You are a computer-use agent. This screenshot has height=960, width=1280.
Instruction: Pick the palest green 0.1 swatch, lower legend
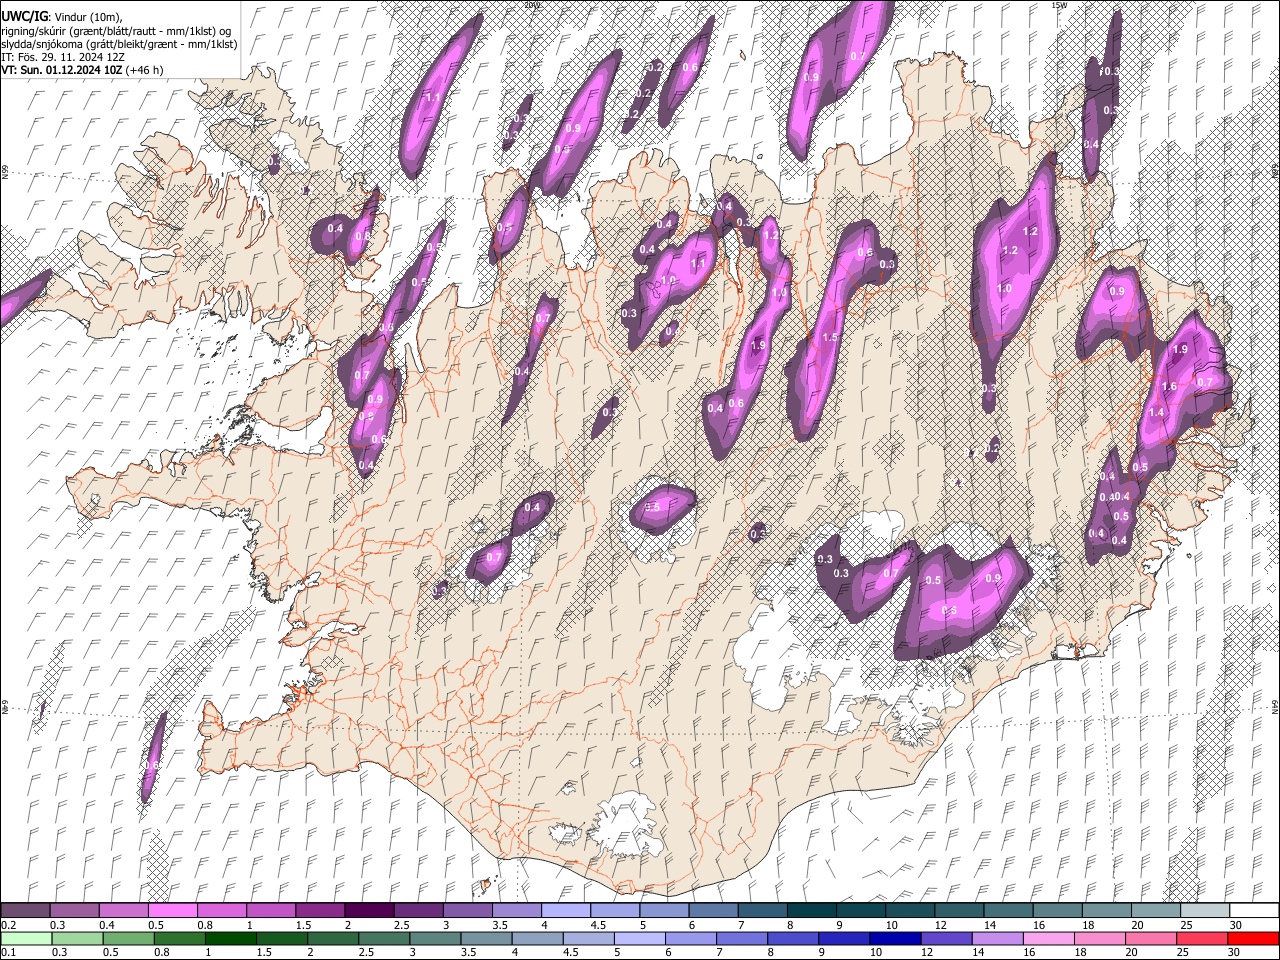pyautogui.click(x=25, y=938)
